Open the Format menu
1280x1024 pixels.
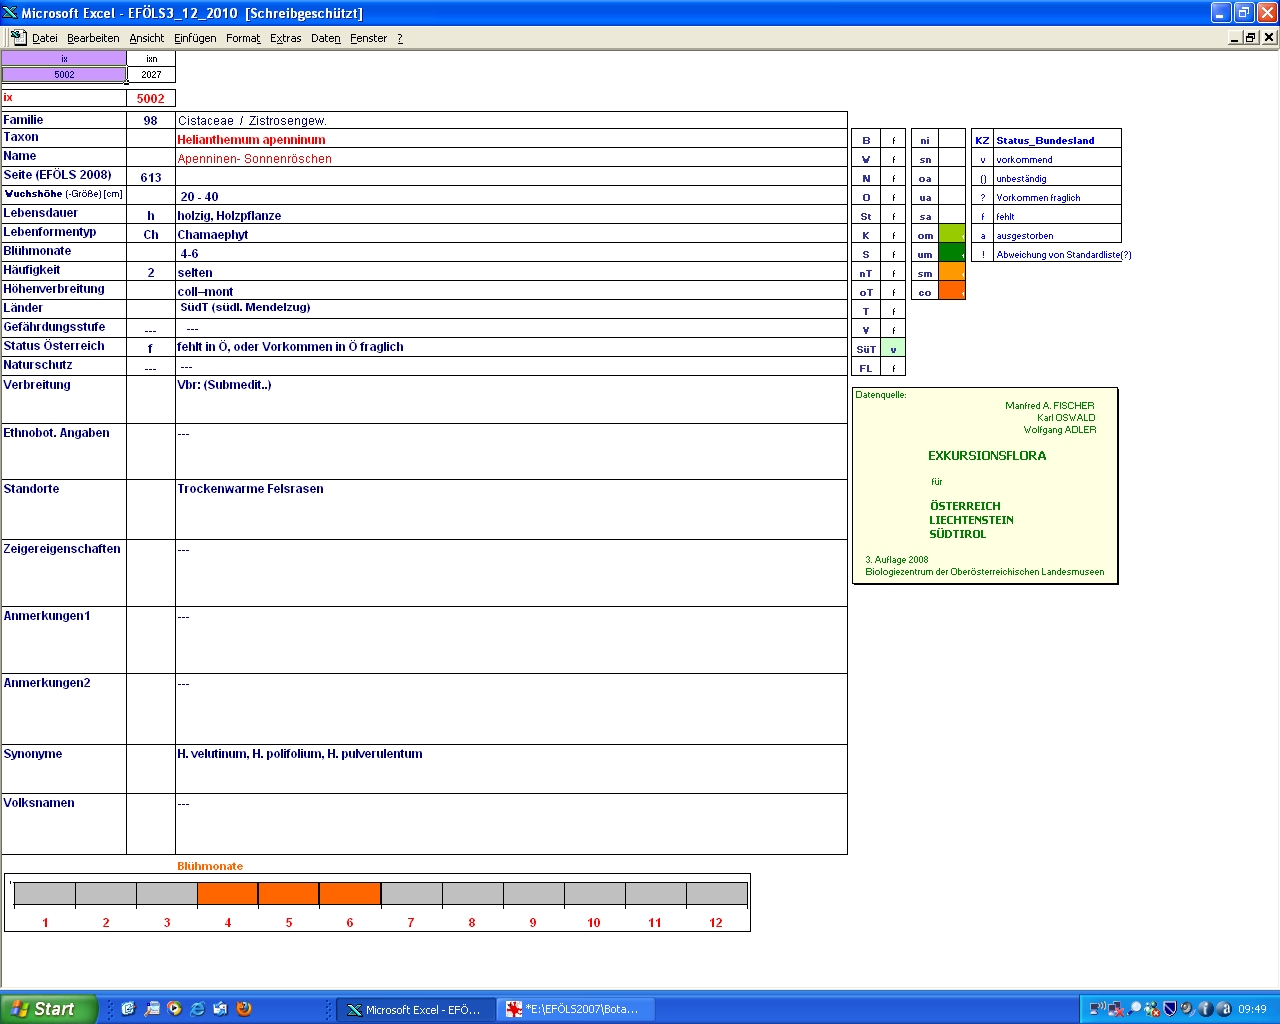point(243,38)
